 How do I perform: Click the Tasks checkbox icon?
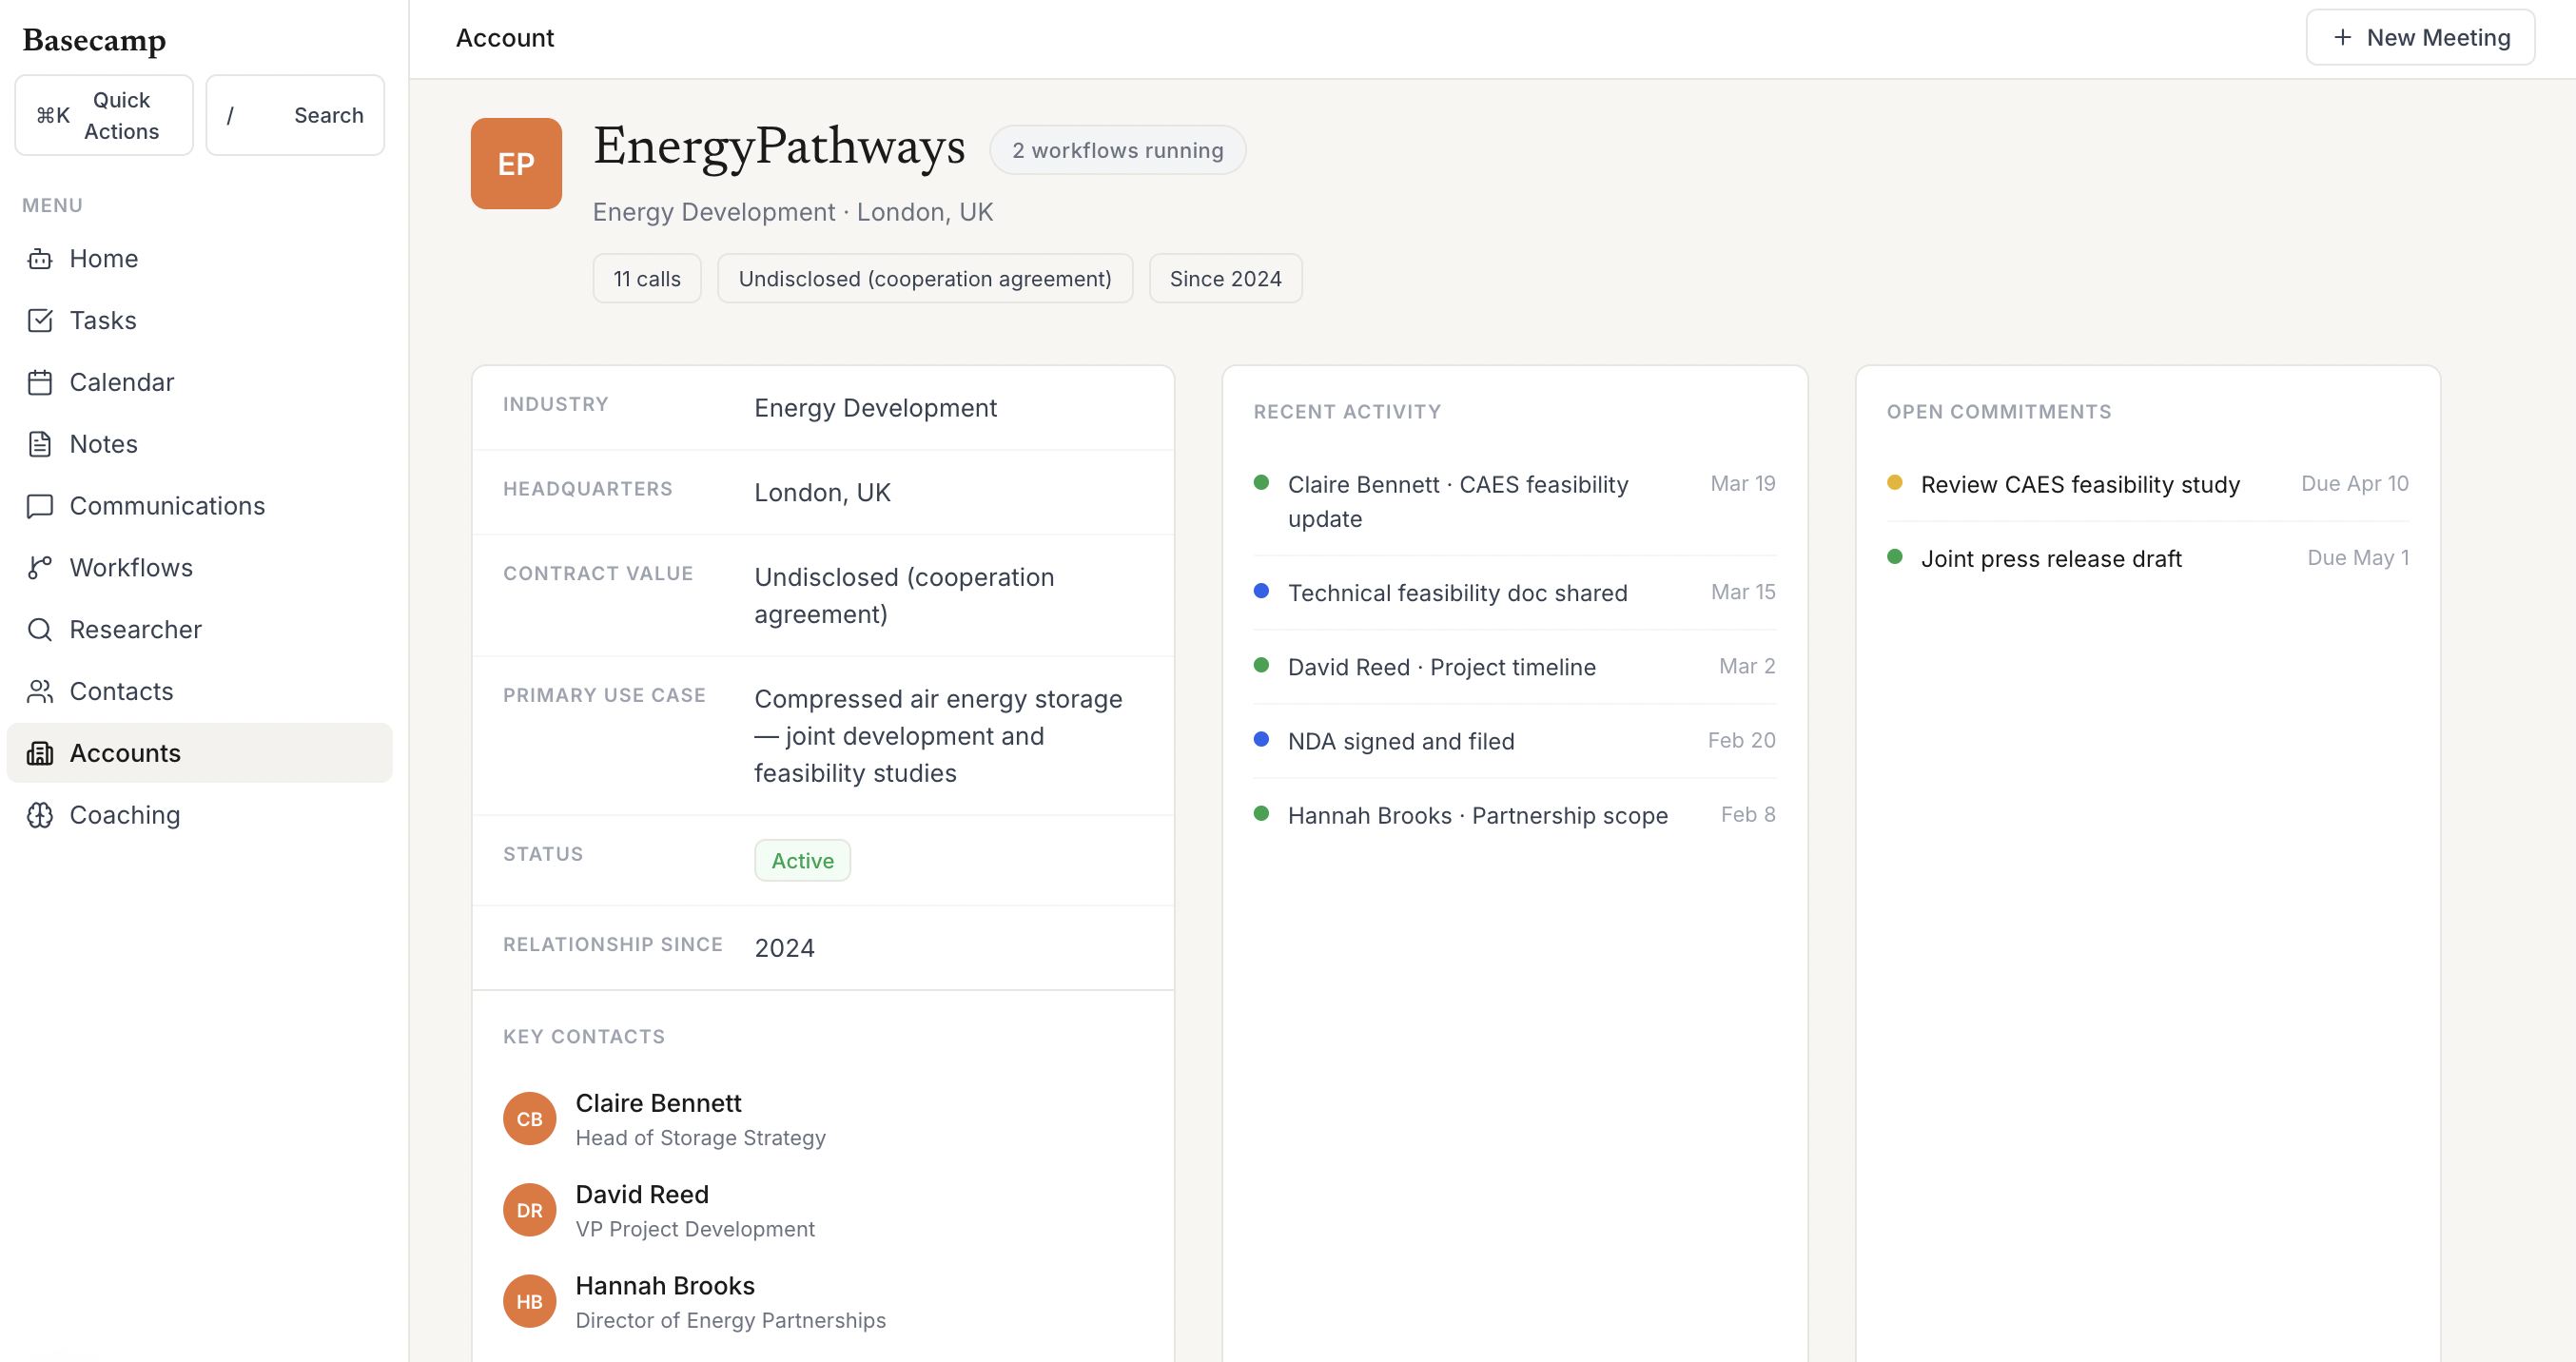pos(40,321)
